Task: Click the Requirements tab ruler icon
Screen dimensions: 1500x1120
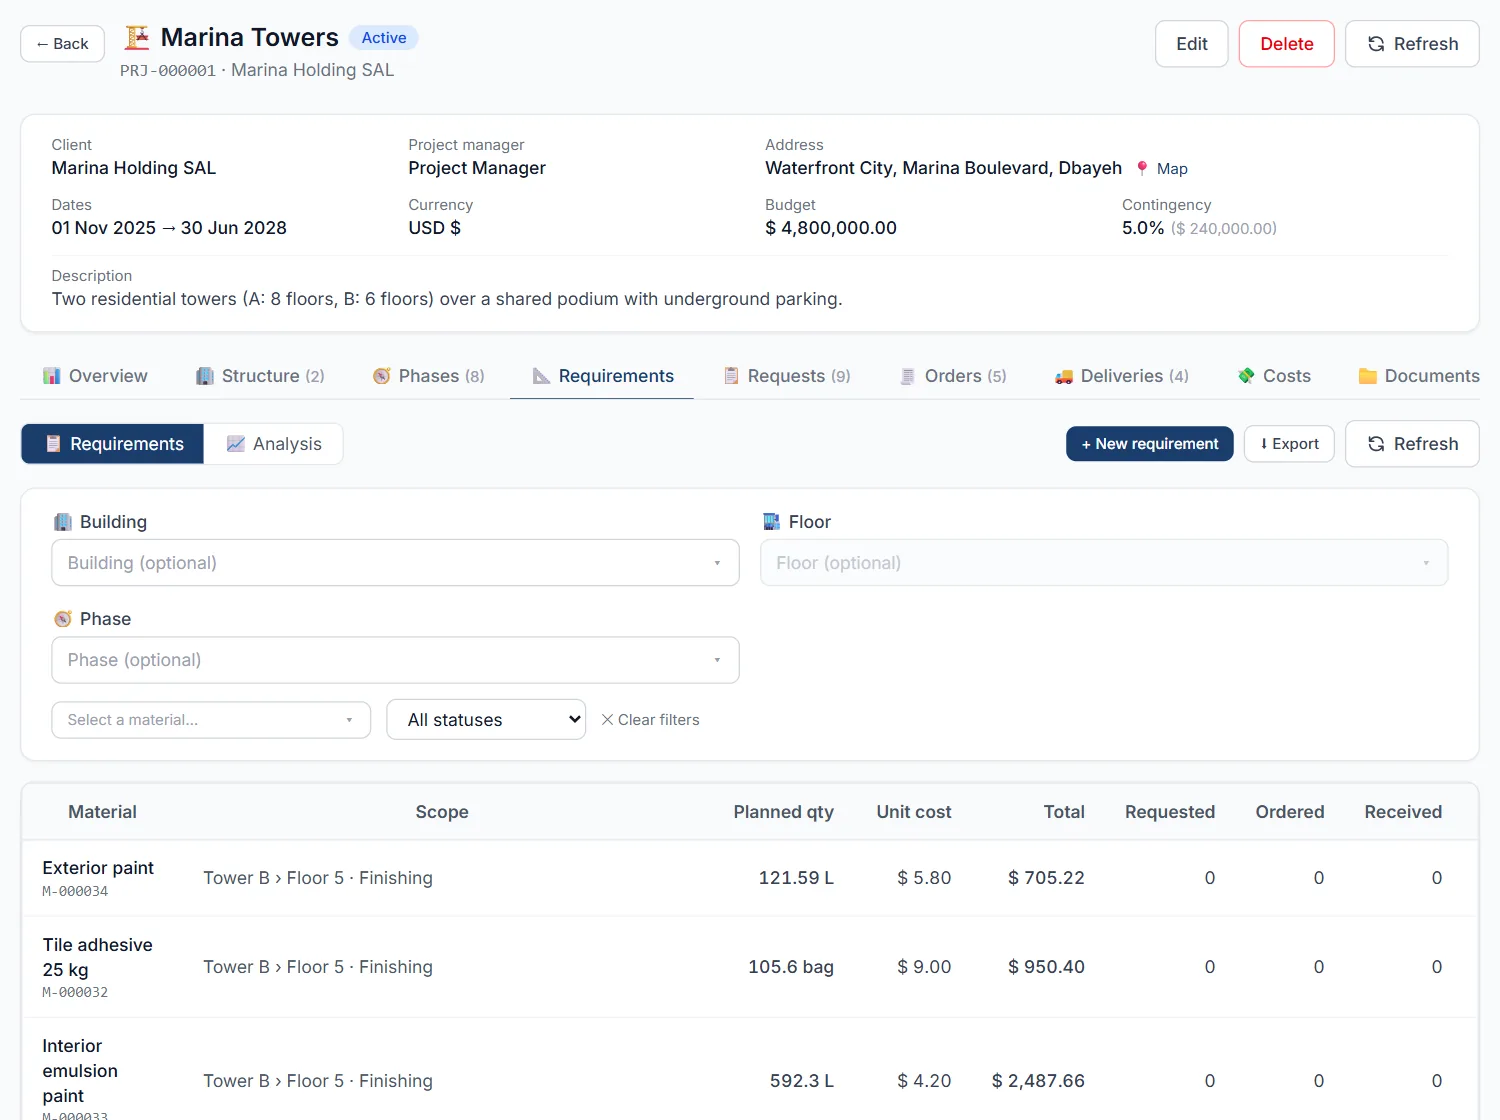Action: click(542, 376)
